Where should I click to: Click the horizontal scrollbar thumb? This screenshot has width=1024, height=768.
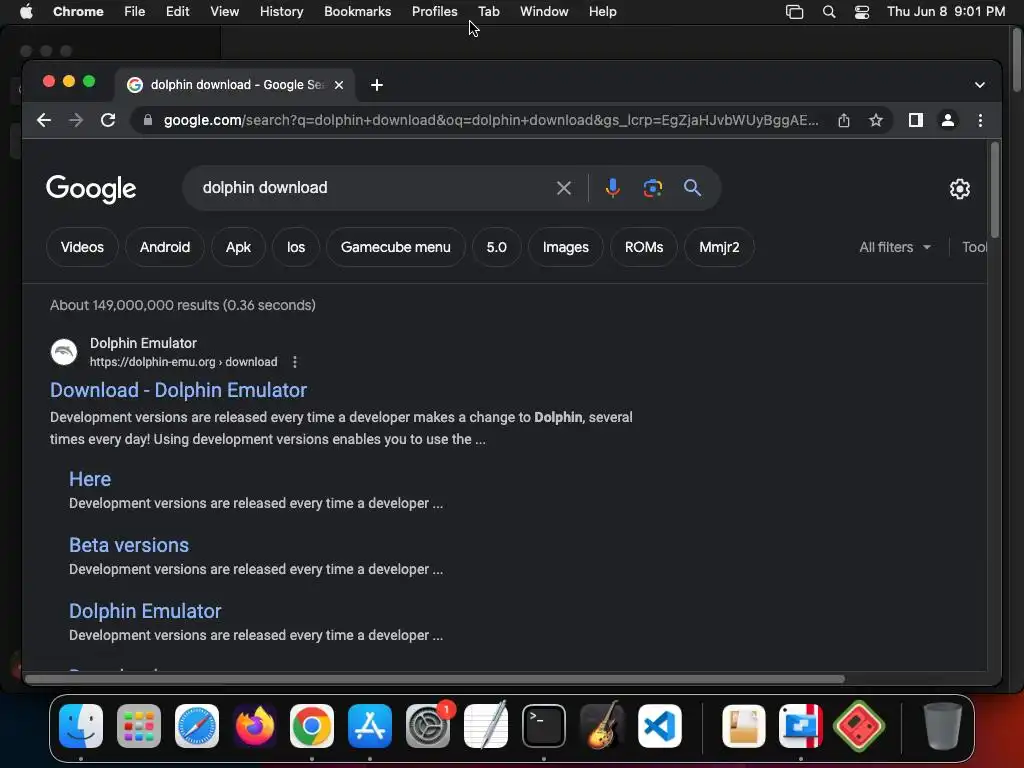point(434,679)
